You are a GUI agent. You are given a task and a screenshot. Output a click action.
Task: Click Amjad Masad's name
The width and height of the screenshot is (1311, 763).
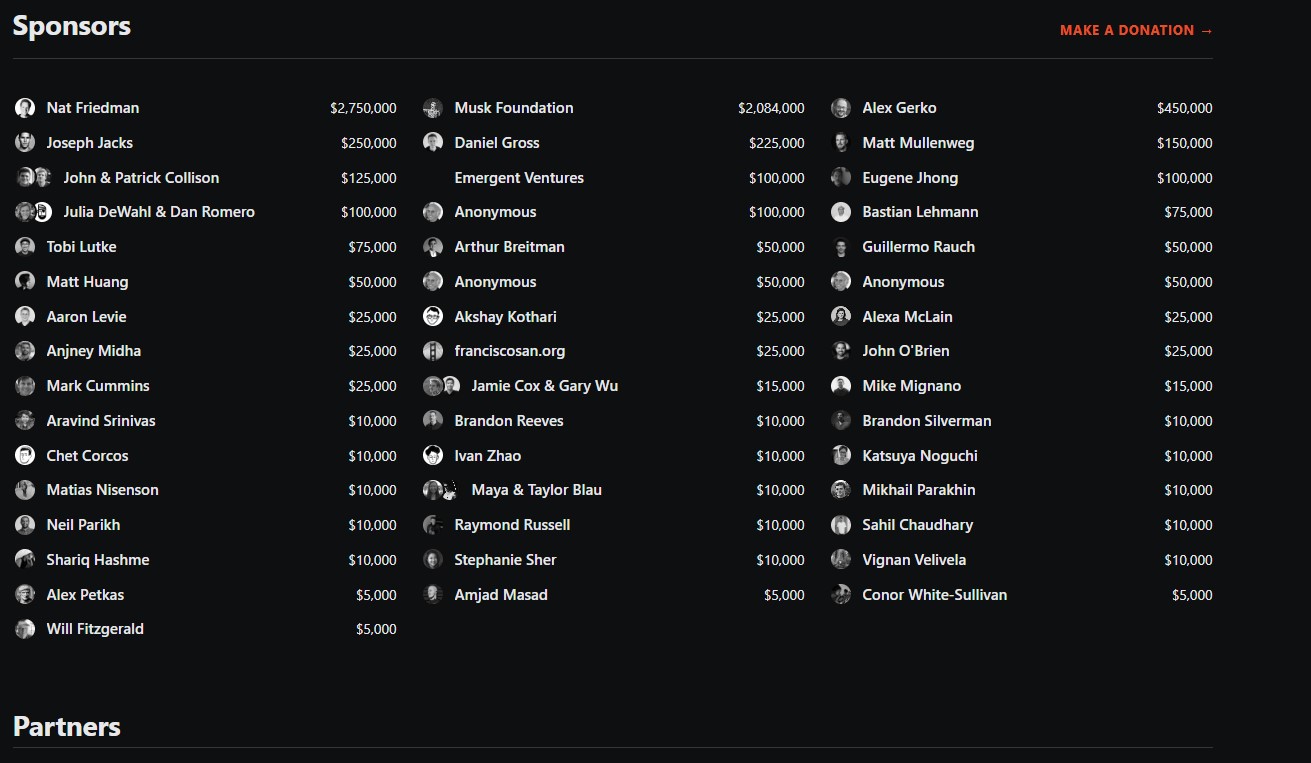[x=501, y=595]
